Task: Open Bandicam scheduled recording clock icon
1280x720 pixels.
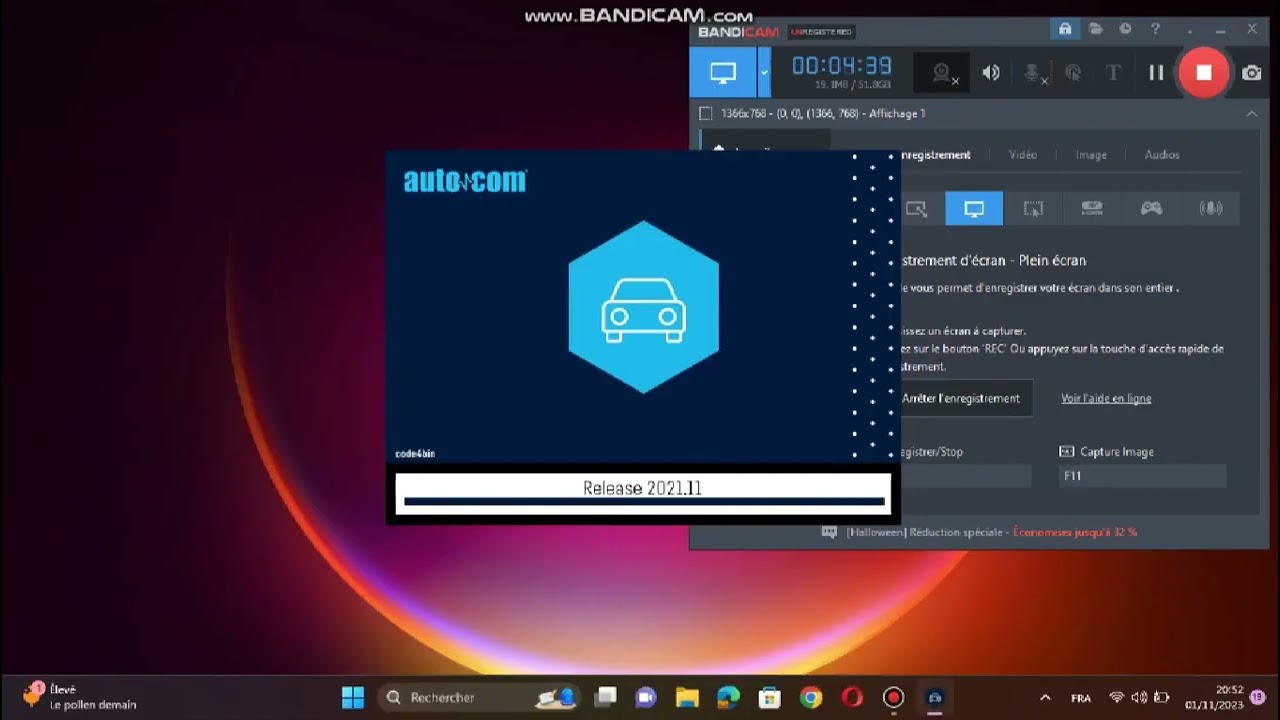Action: pyautogui.click(x=1125, y=30)
